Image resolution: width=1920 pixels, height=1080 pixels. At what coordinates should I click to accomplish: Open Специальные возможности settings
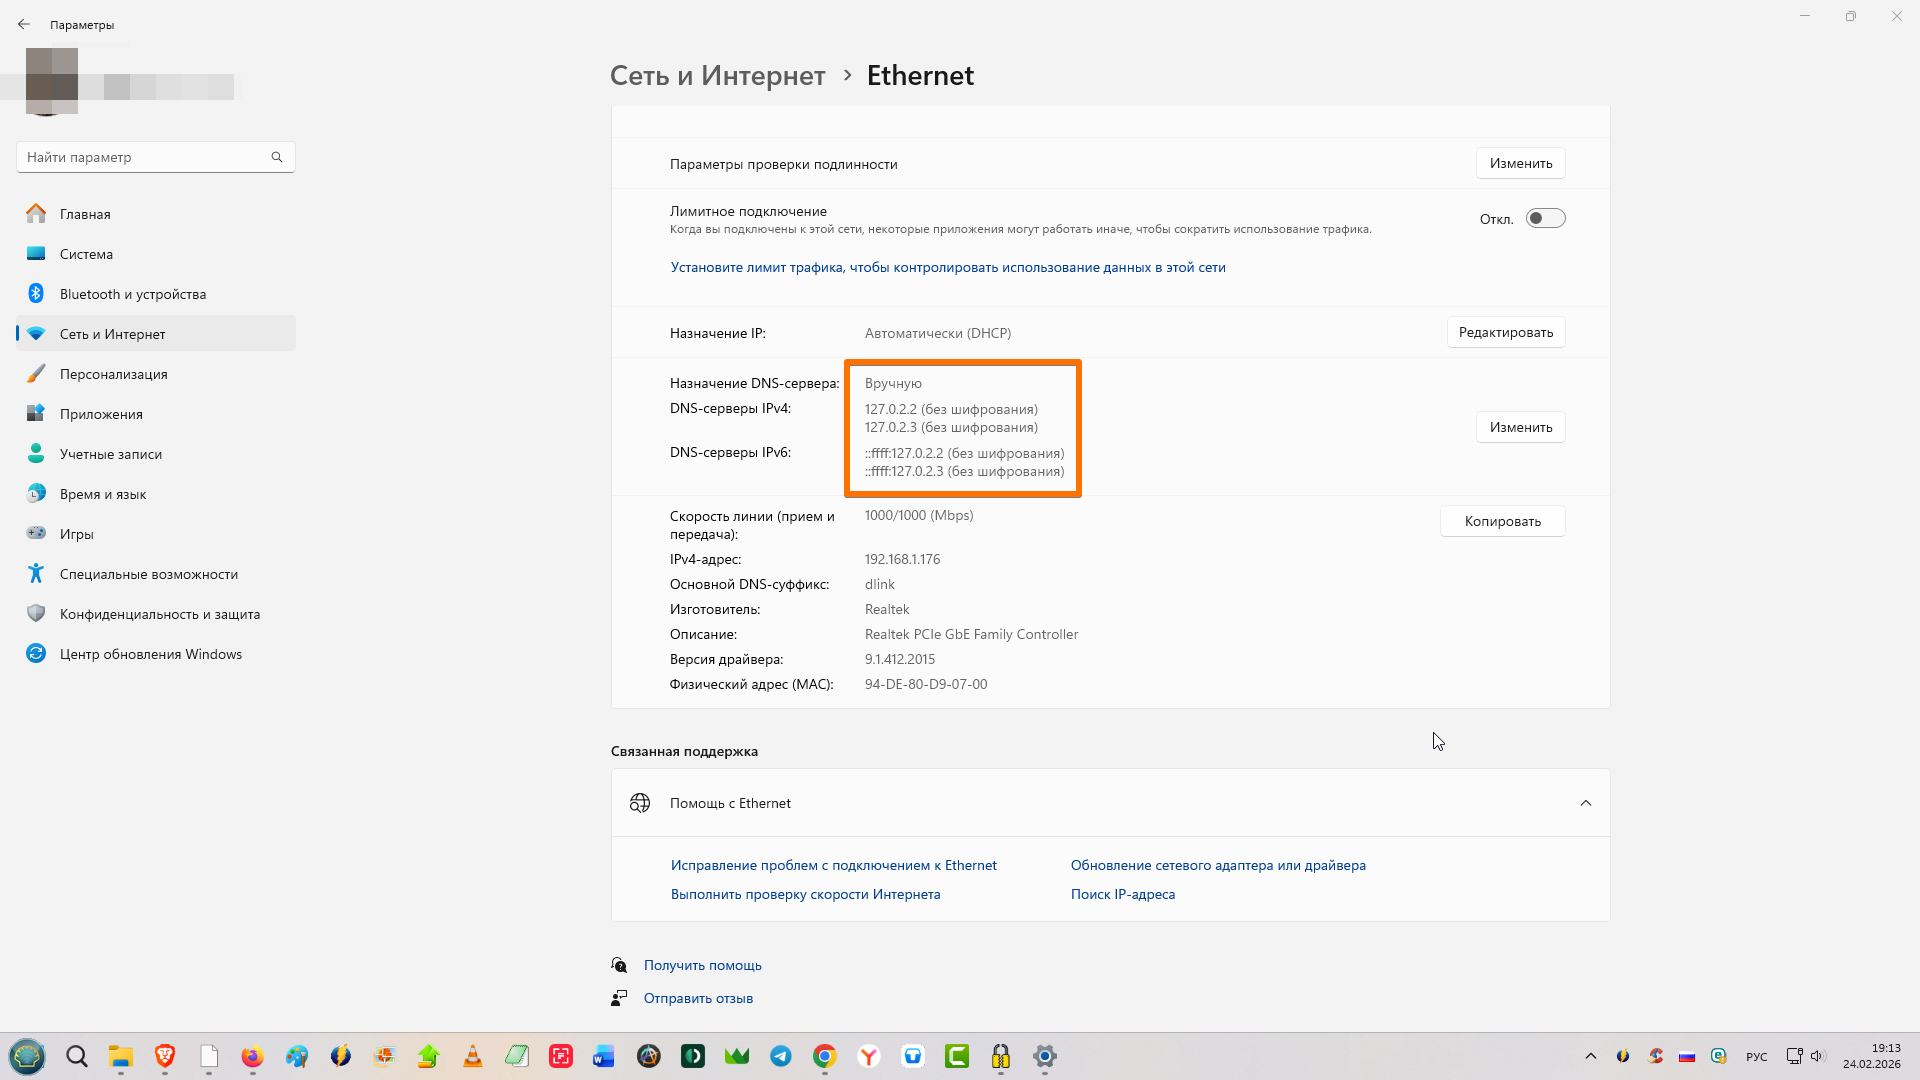click(148, 574)
